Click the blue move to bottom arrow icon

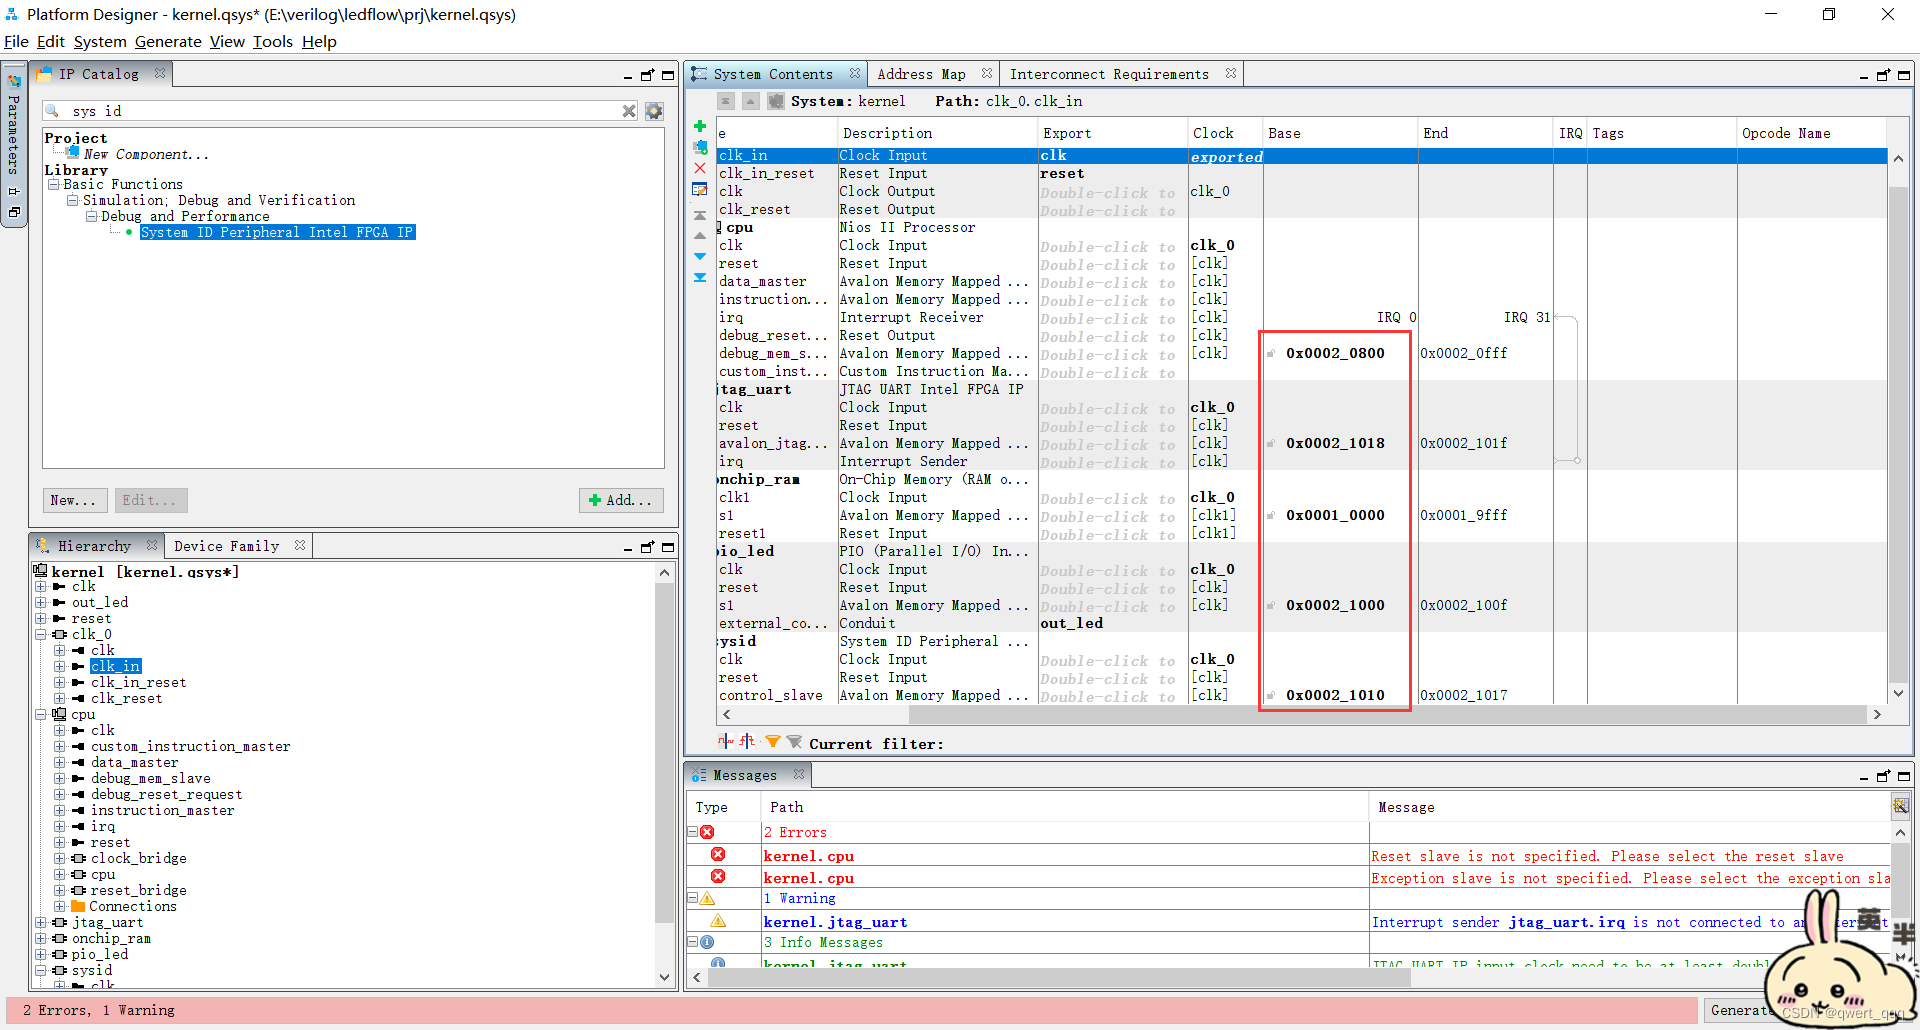pyautogui.click(x=700, y=278)
